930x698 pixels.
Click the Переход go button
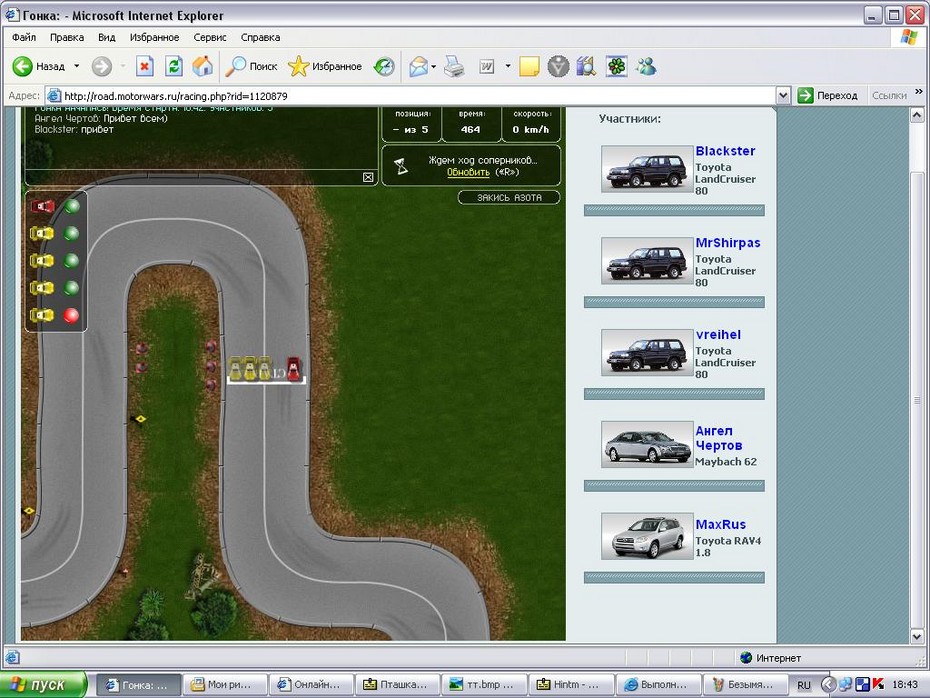(828, 95)
